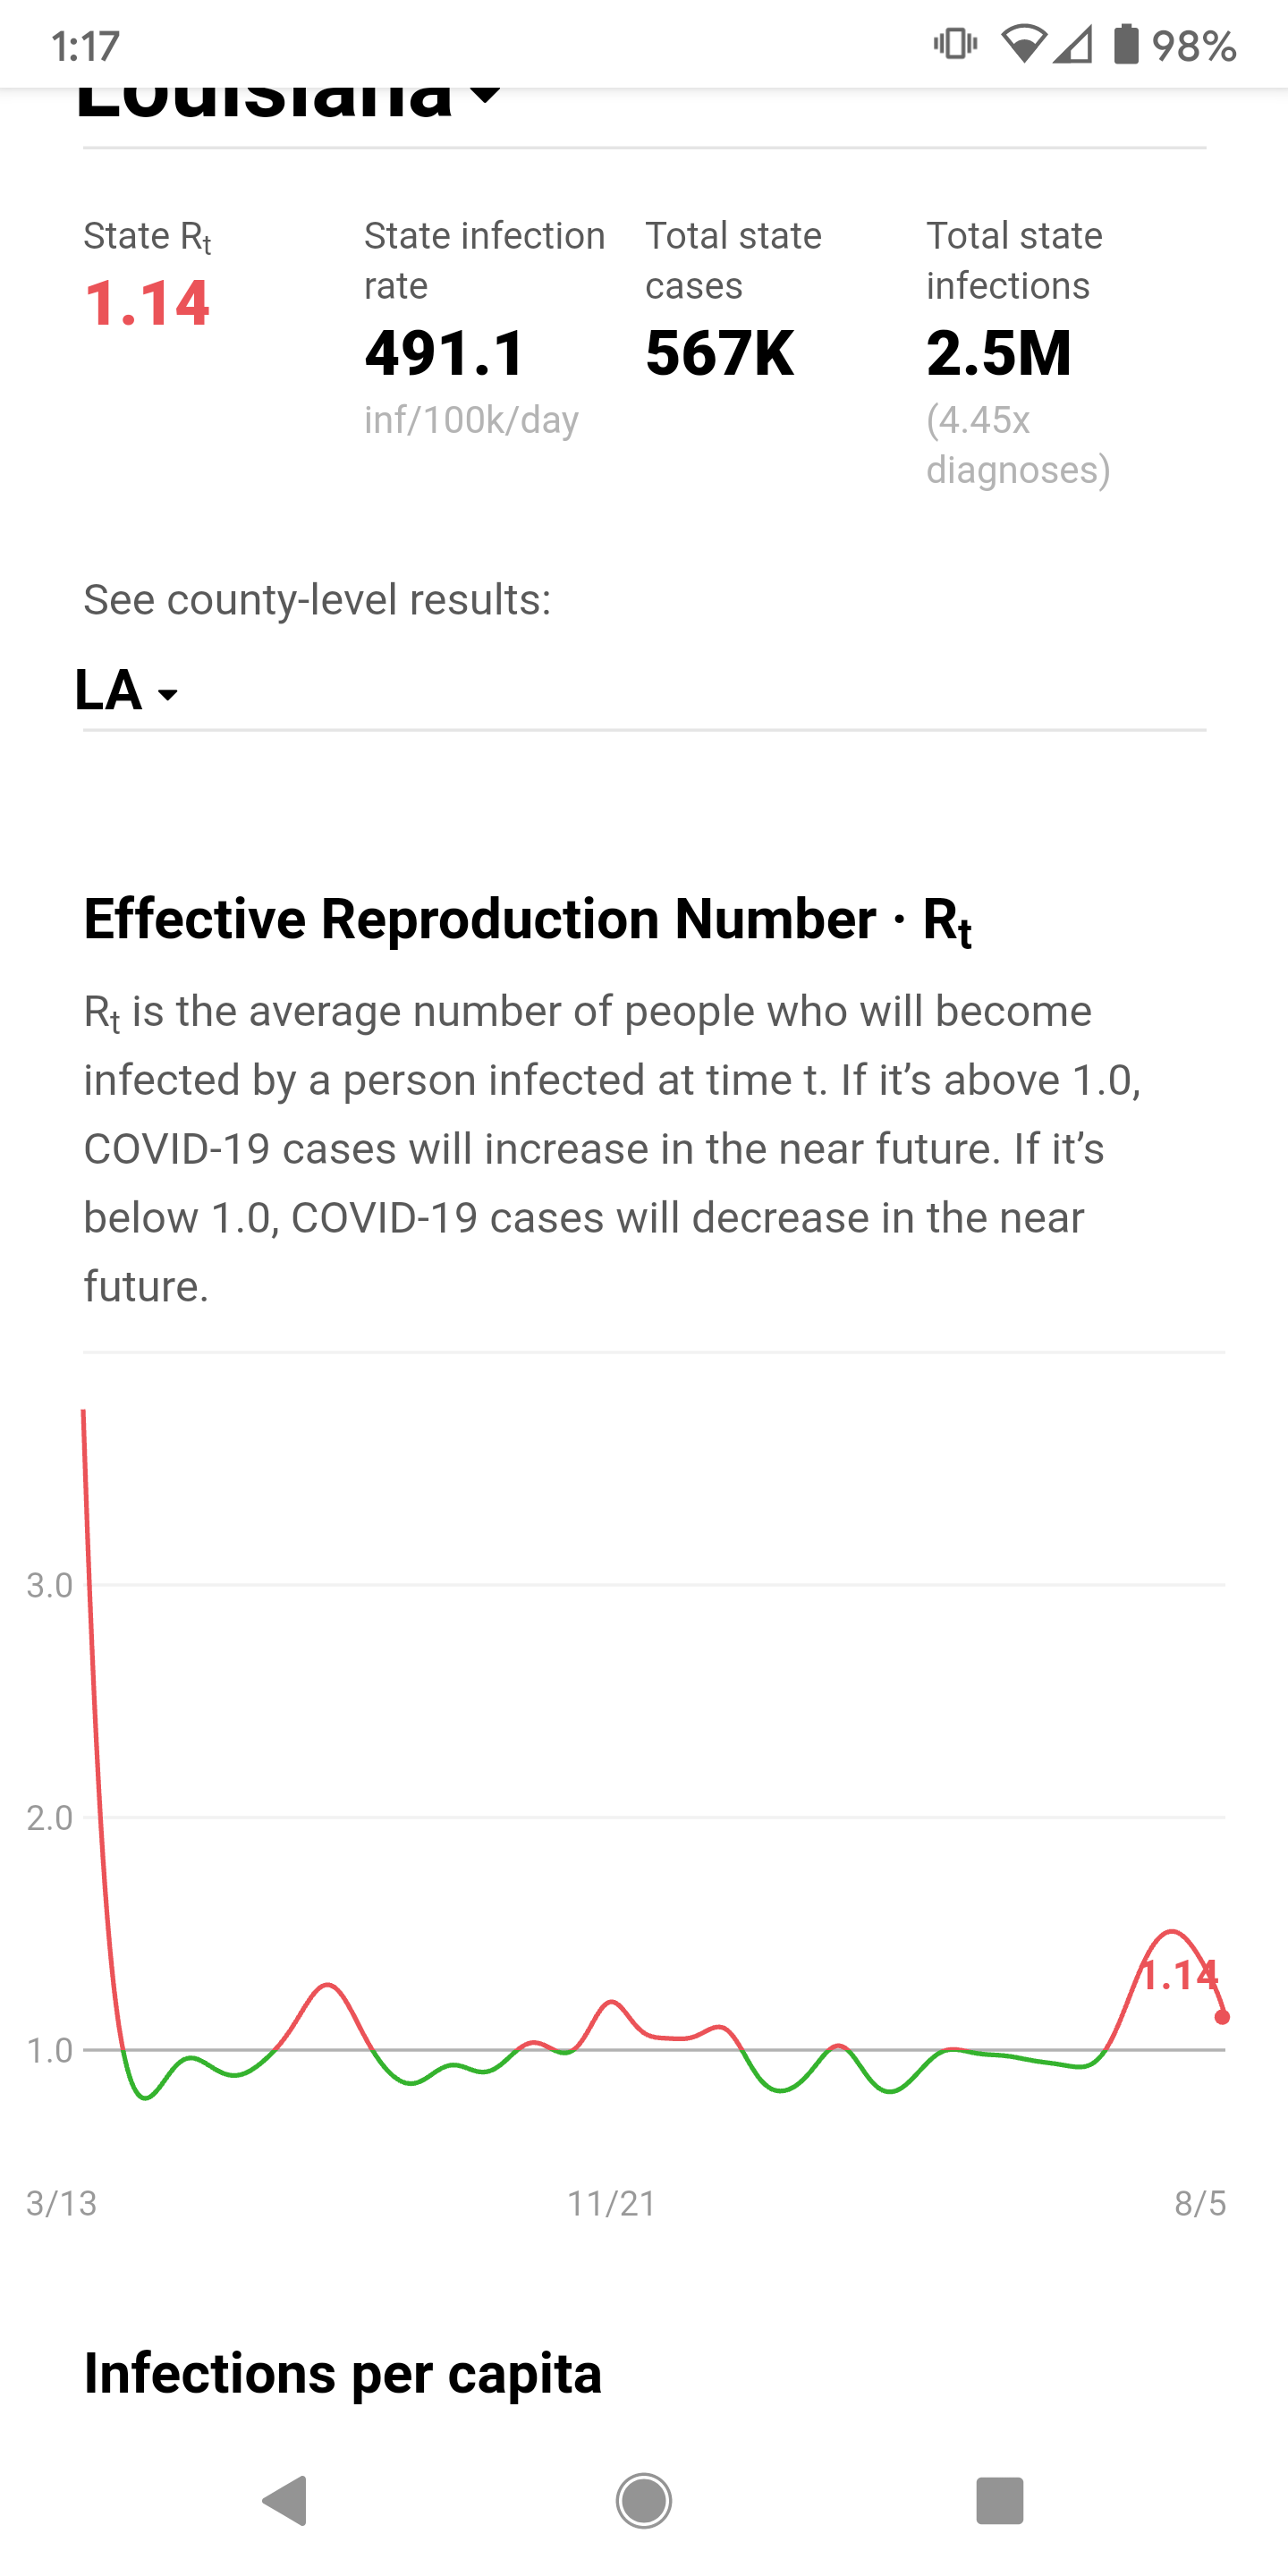This screenshot has width=1288, height=2576.
Task: Tap the 491.1 state infection rate figure
Action: pyautogui.click(x=445, y=353)
